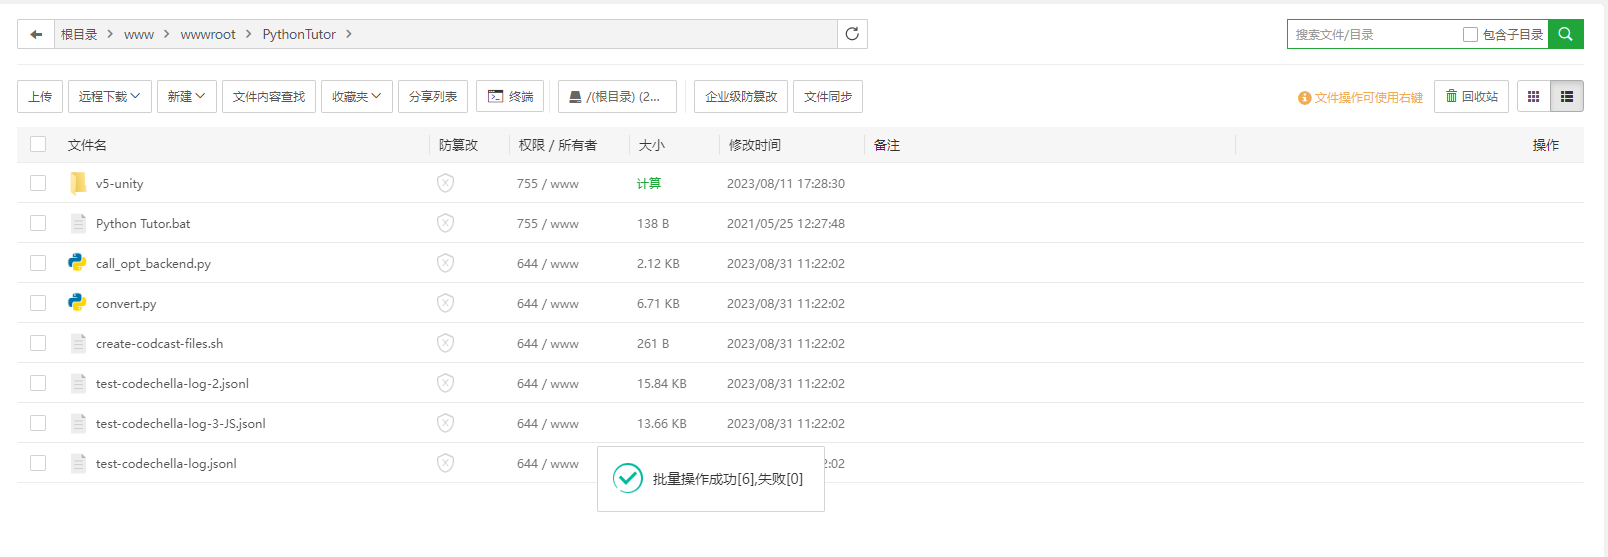Open the 分享列表 share list
1608x557 pixels.
[x=433, y=97]
